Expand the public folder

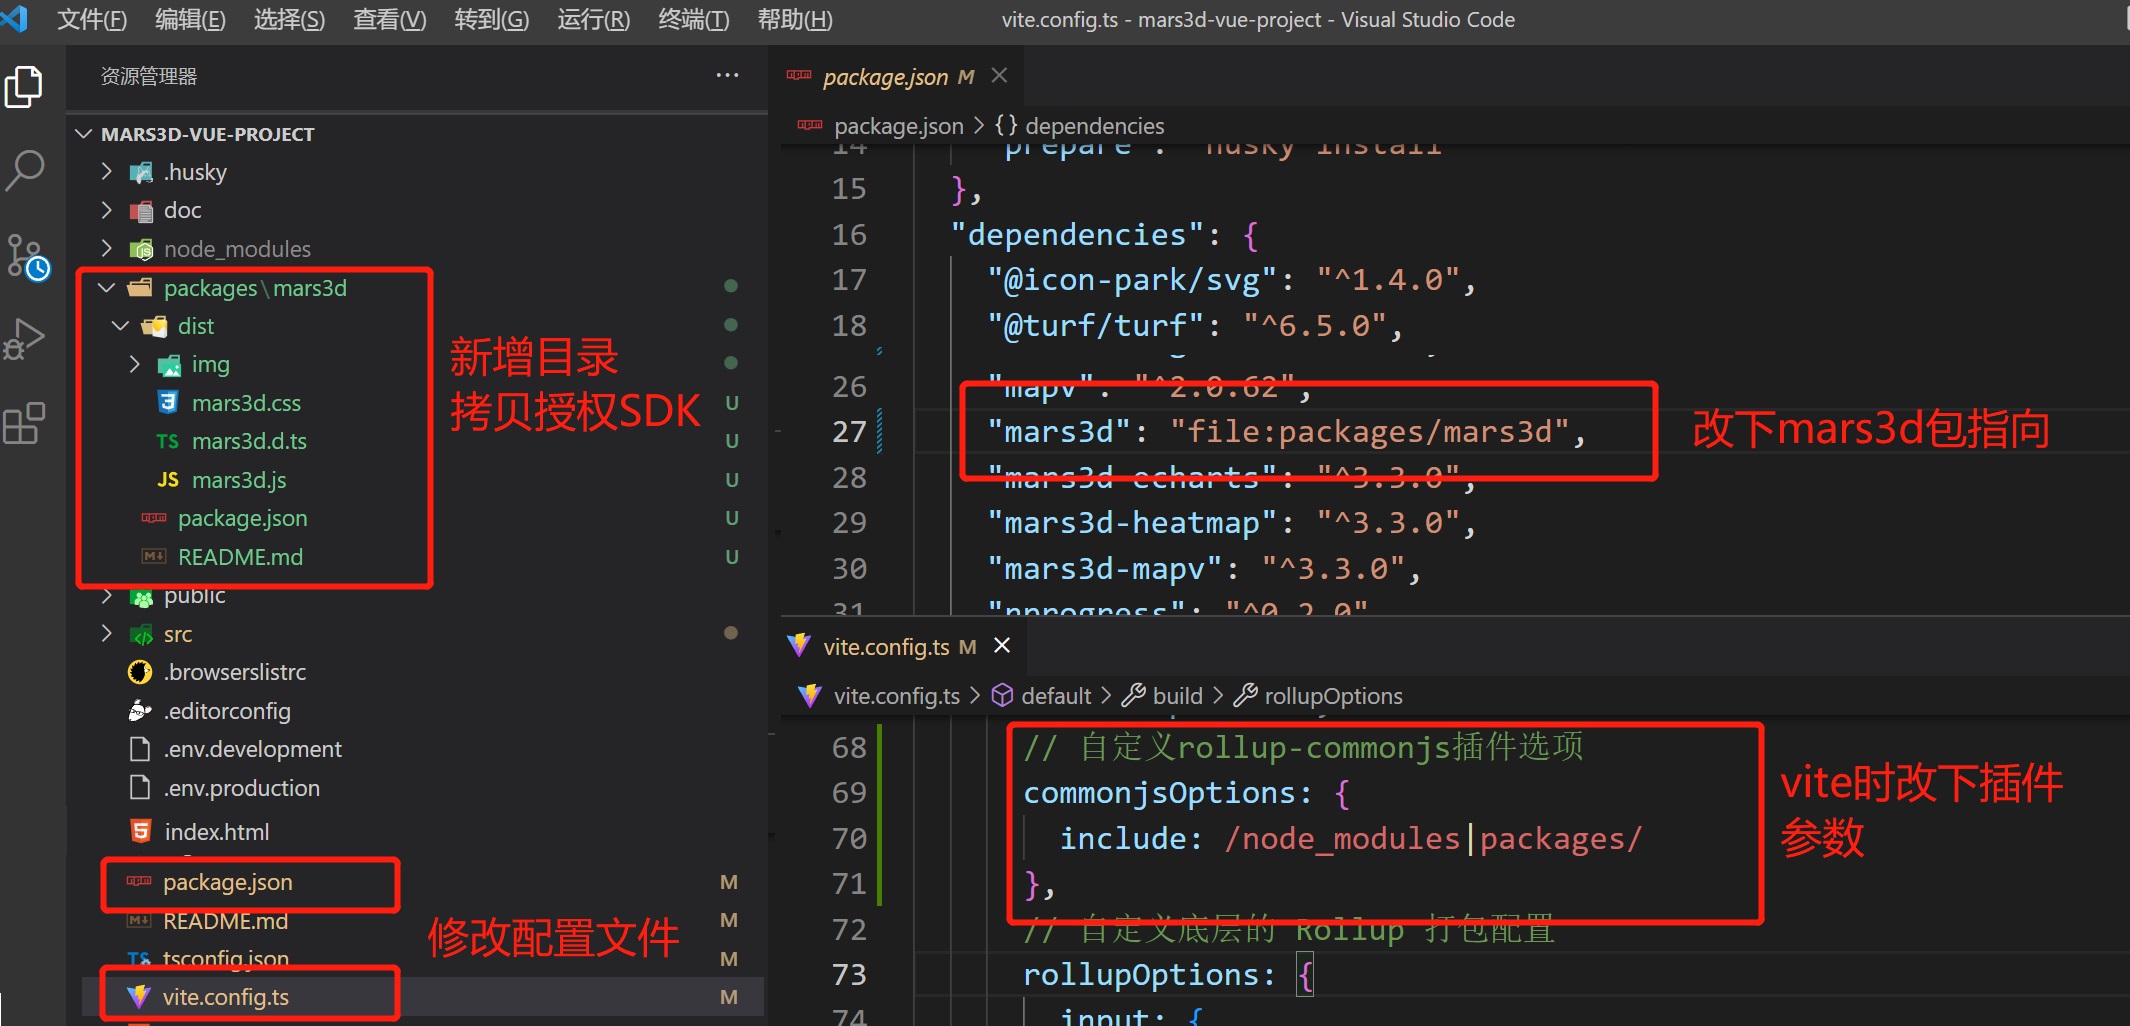click(x=107, y=596)
